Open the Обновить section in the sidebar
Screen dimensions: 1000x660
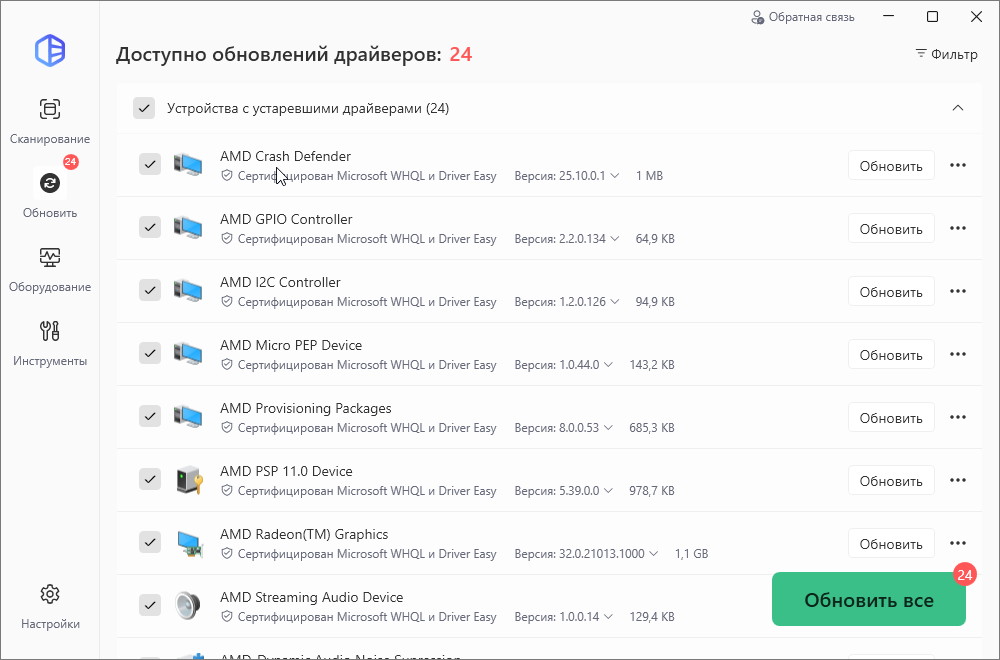click(x=50, y=194)
